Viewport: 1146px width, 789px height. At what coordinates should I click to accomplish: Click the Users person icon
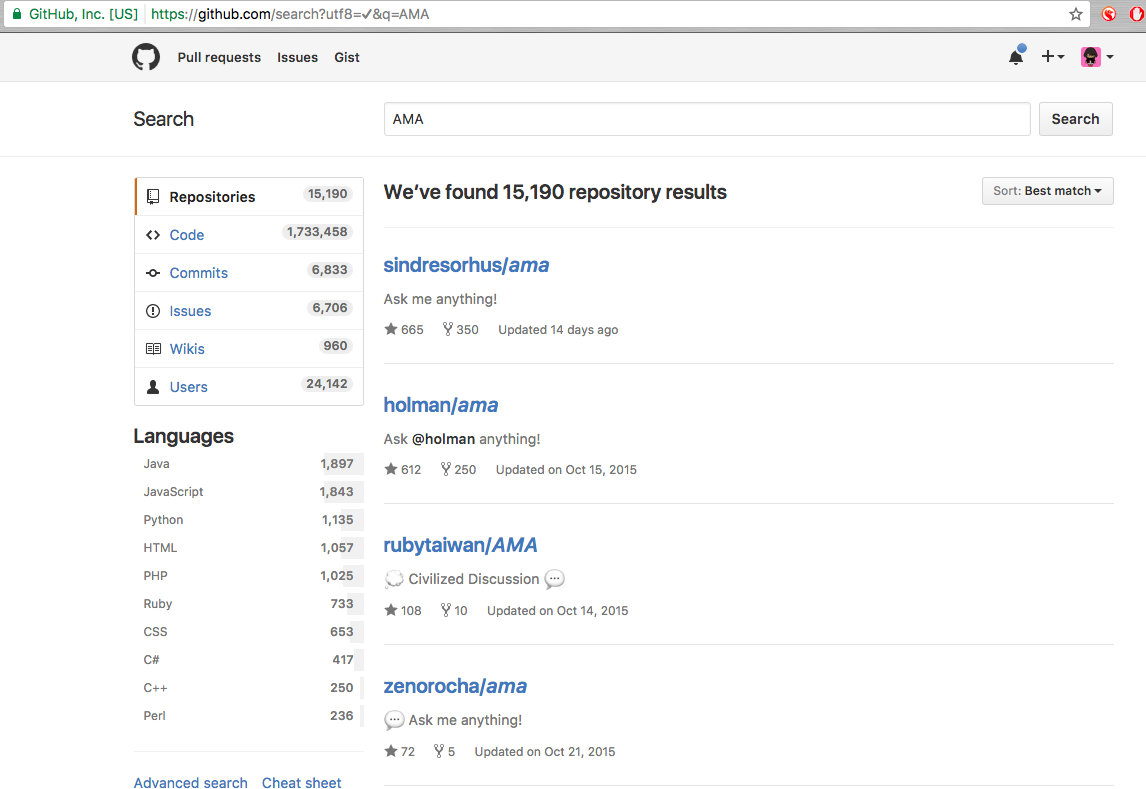(x=153, y=386)
